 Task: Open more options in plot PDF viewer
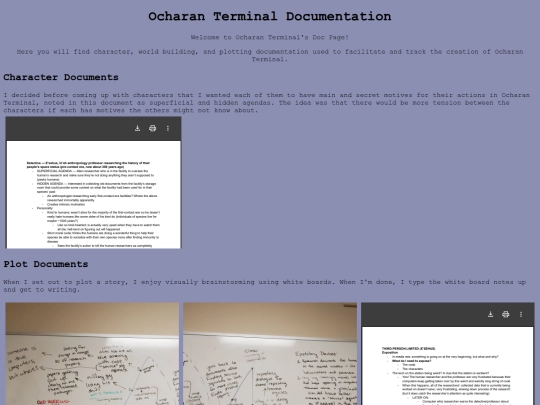[521, 314]
